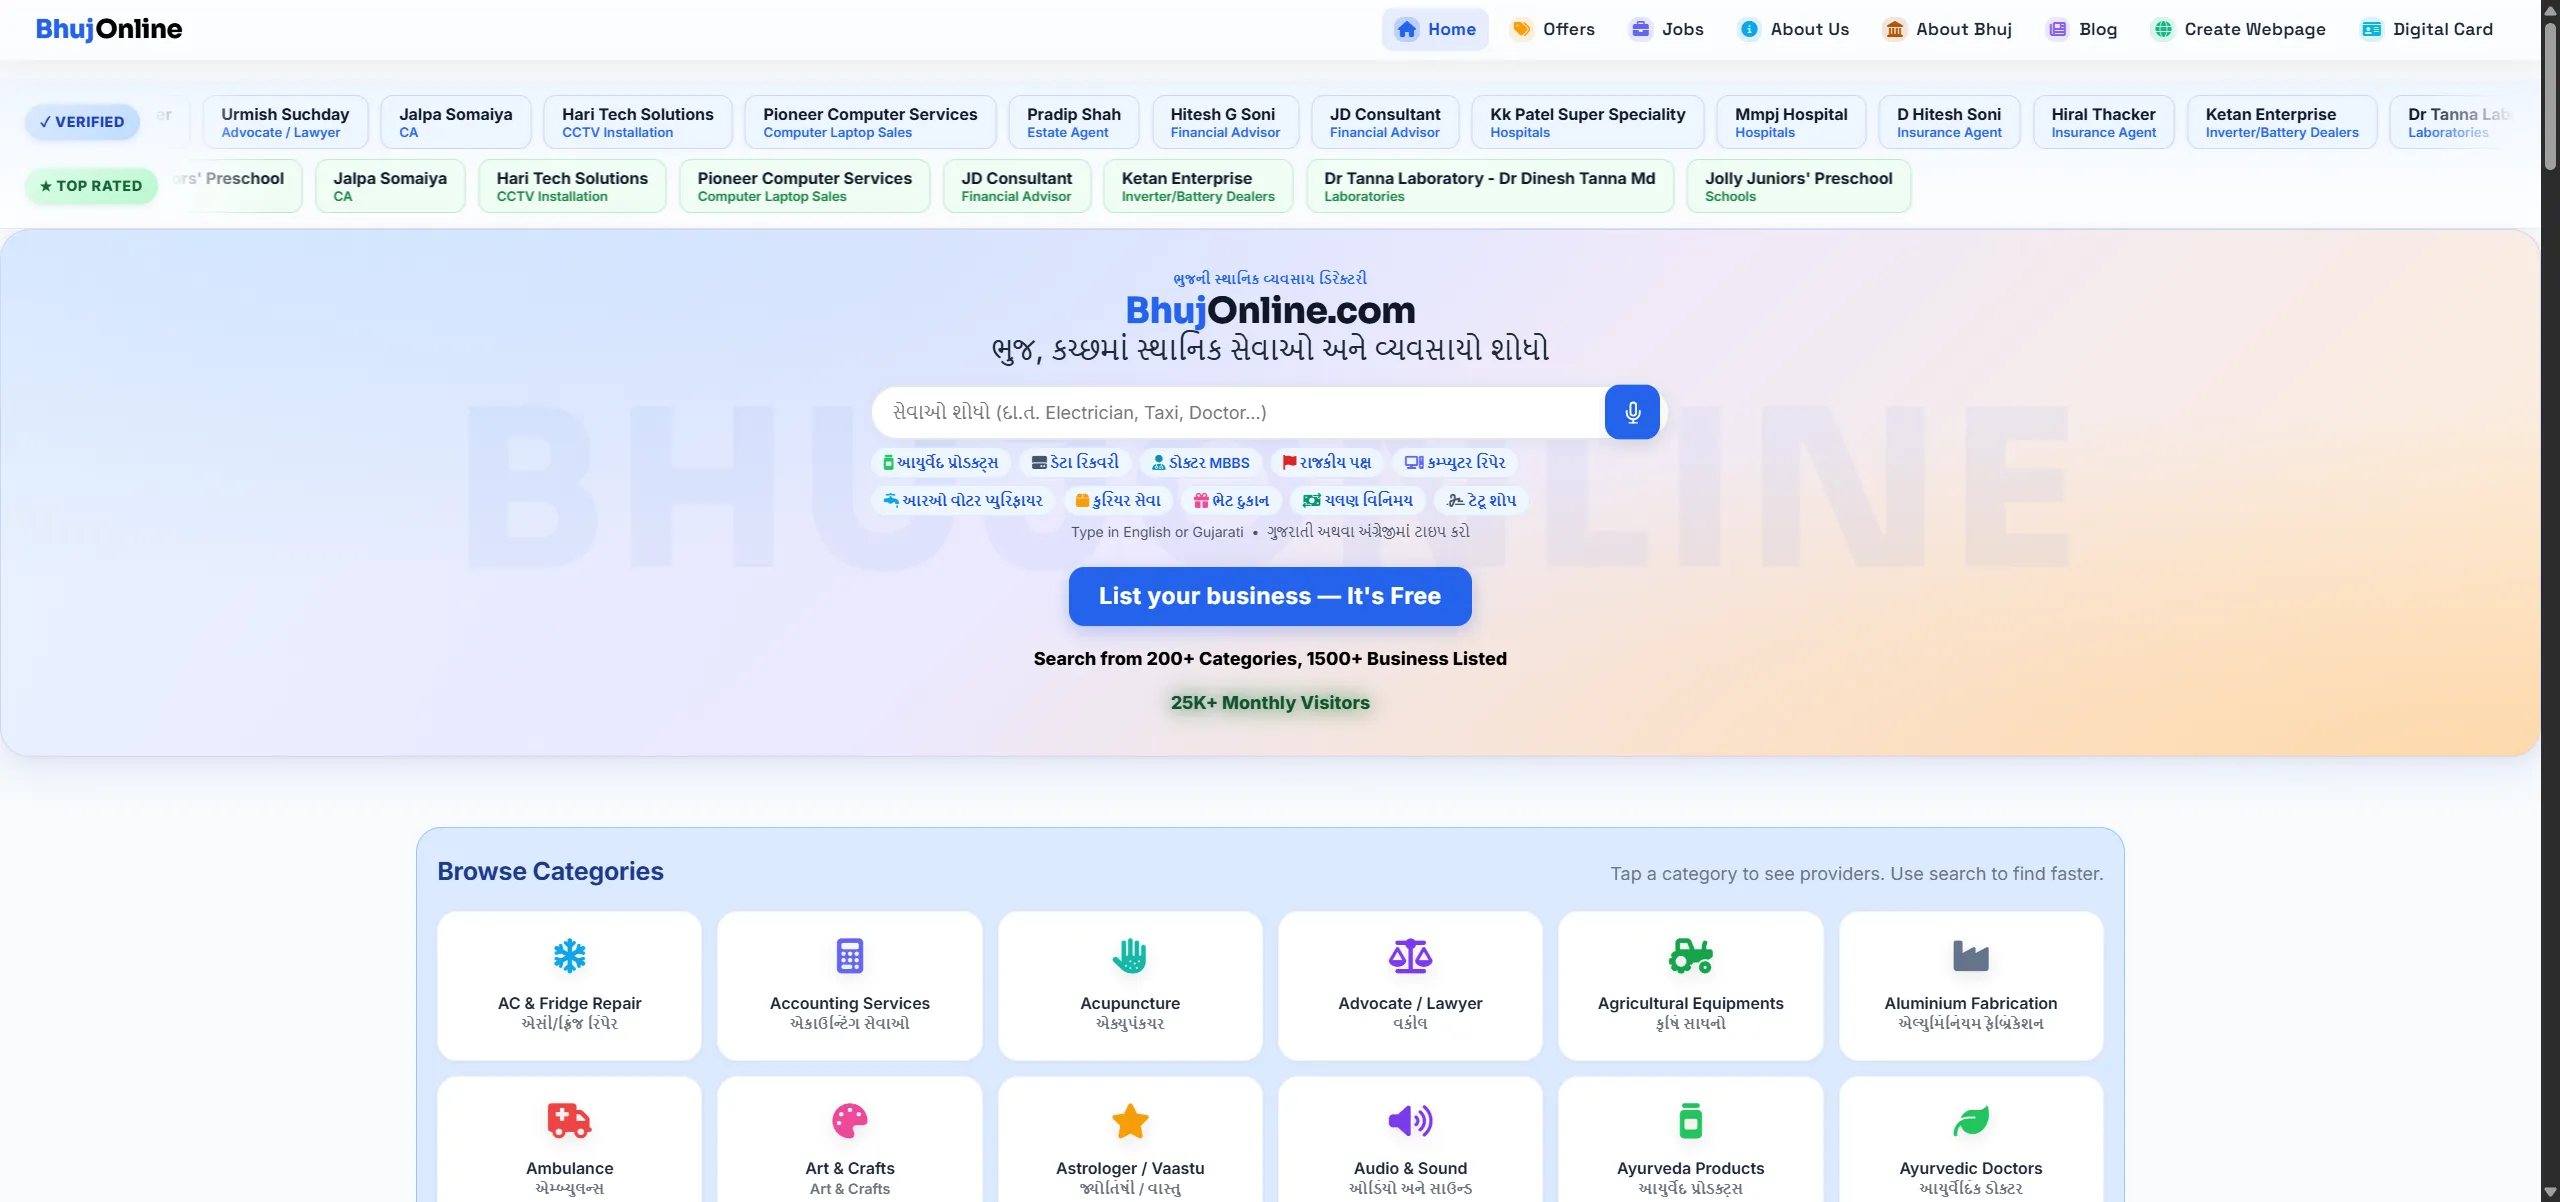Screen dimensions: 2560x1202
Task: Select the ડેટા રિકવરી quick search chip
Action: pos(1075,462)
